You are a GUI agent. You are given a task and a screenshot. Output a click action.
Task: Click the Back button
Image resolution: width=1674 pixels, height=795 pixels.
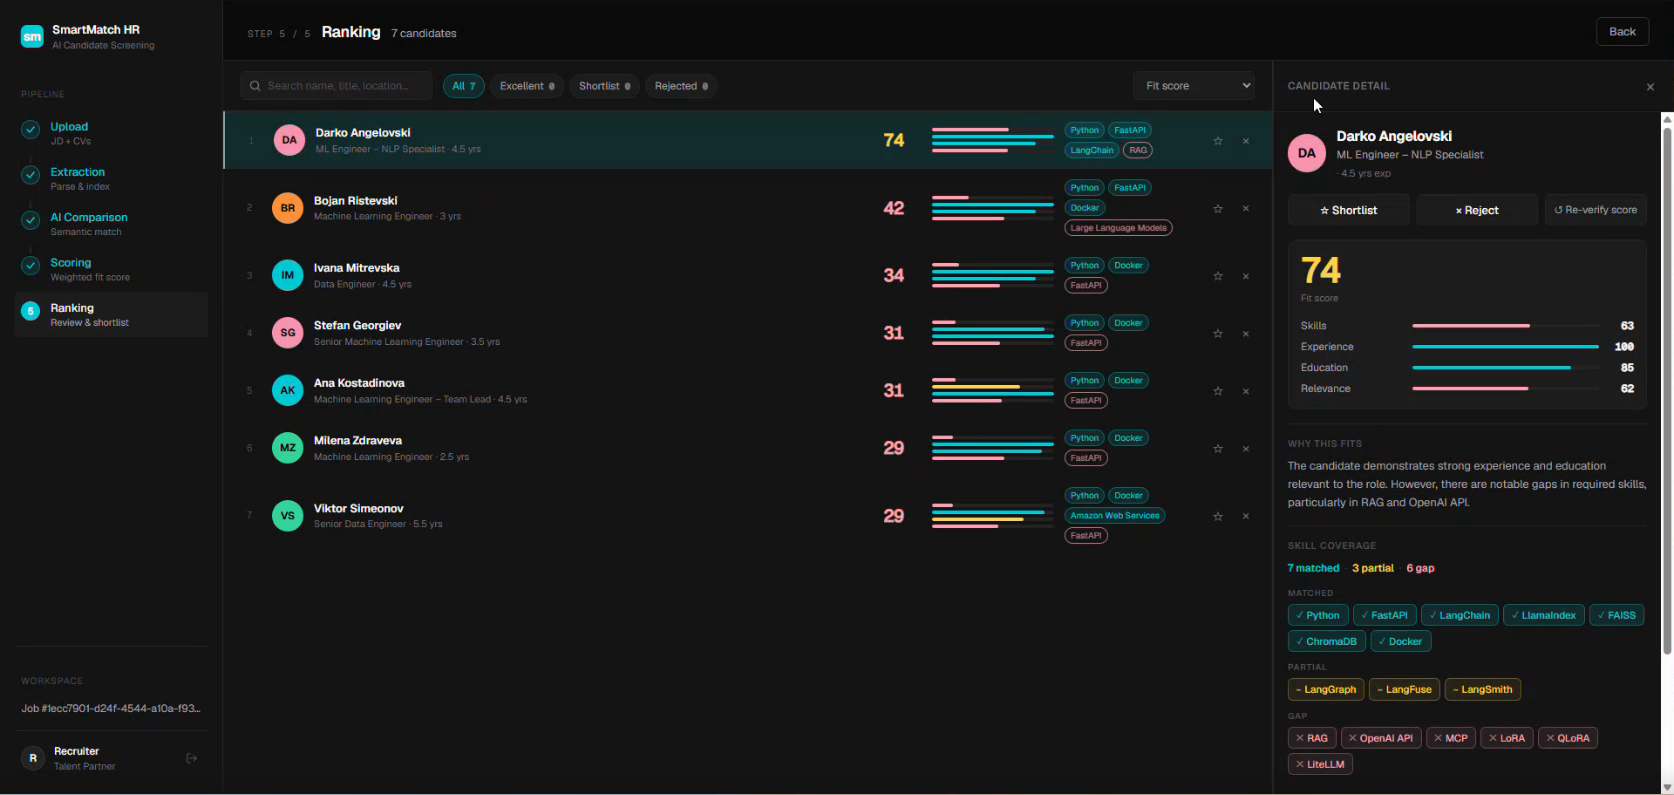[x=1622, y=32]
